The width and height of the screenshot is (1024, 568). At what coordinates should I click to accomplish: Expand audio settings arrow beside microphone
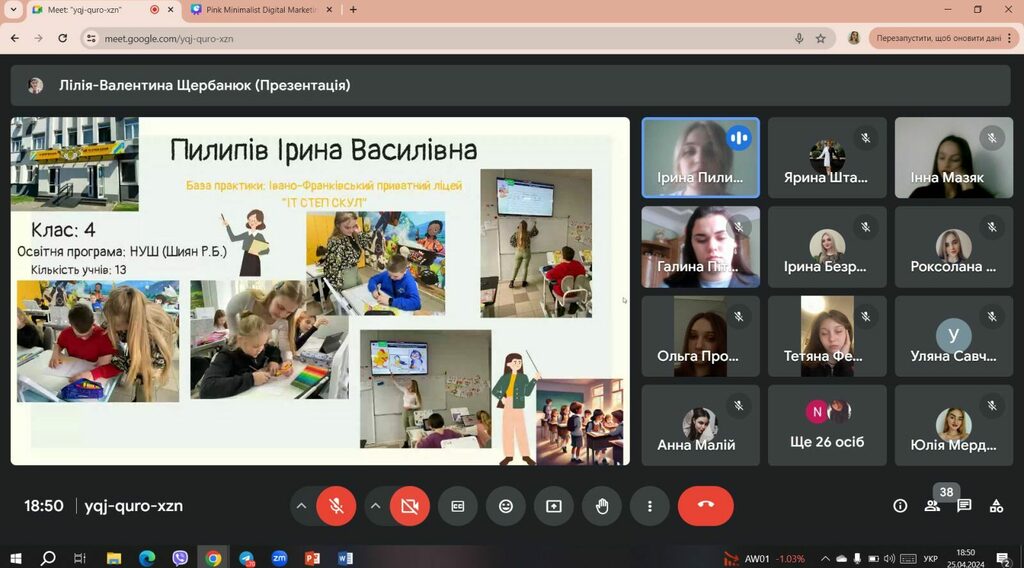coord(300,506)
